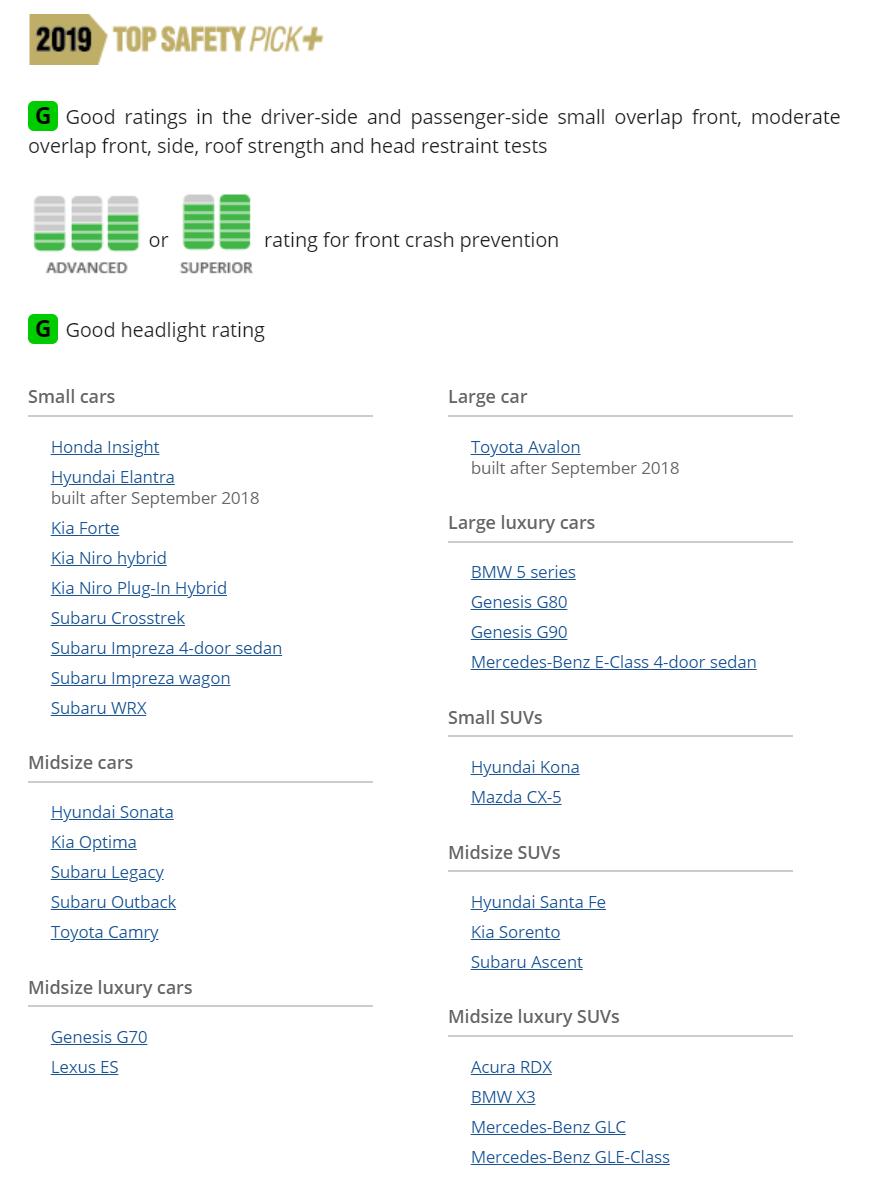Open the Subaru WRX link
The height and width of the screenshot is (1197, 876).
coord(99,708)
